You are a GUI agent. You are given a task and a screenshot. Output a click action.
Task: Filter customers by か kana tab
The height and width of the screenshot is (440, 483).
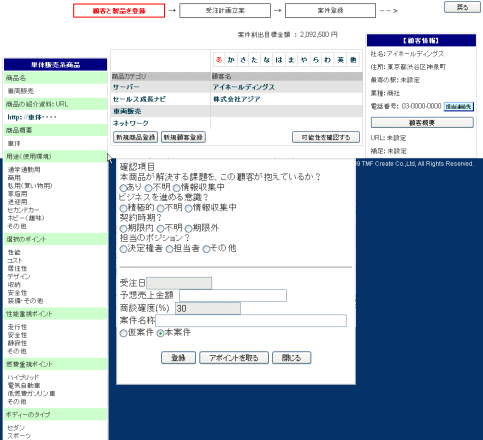(x=231, y=60)
